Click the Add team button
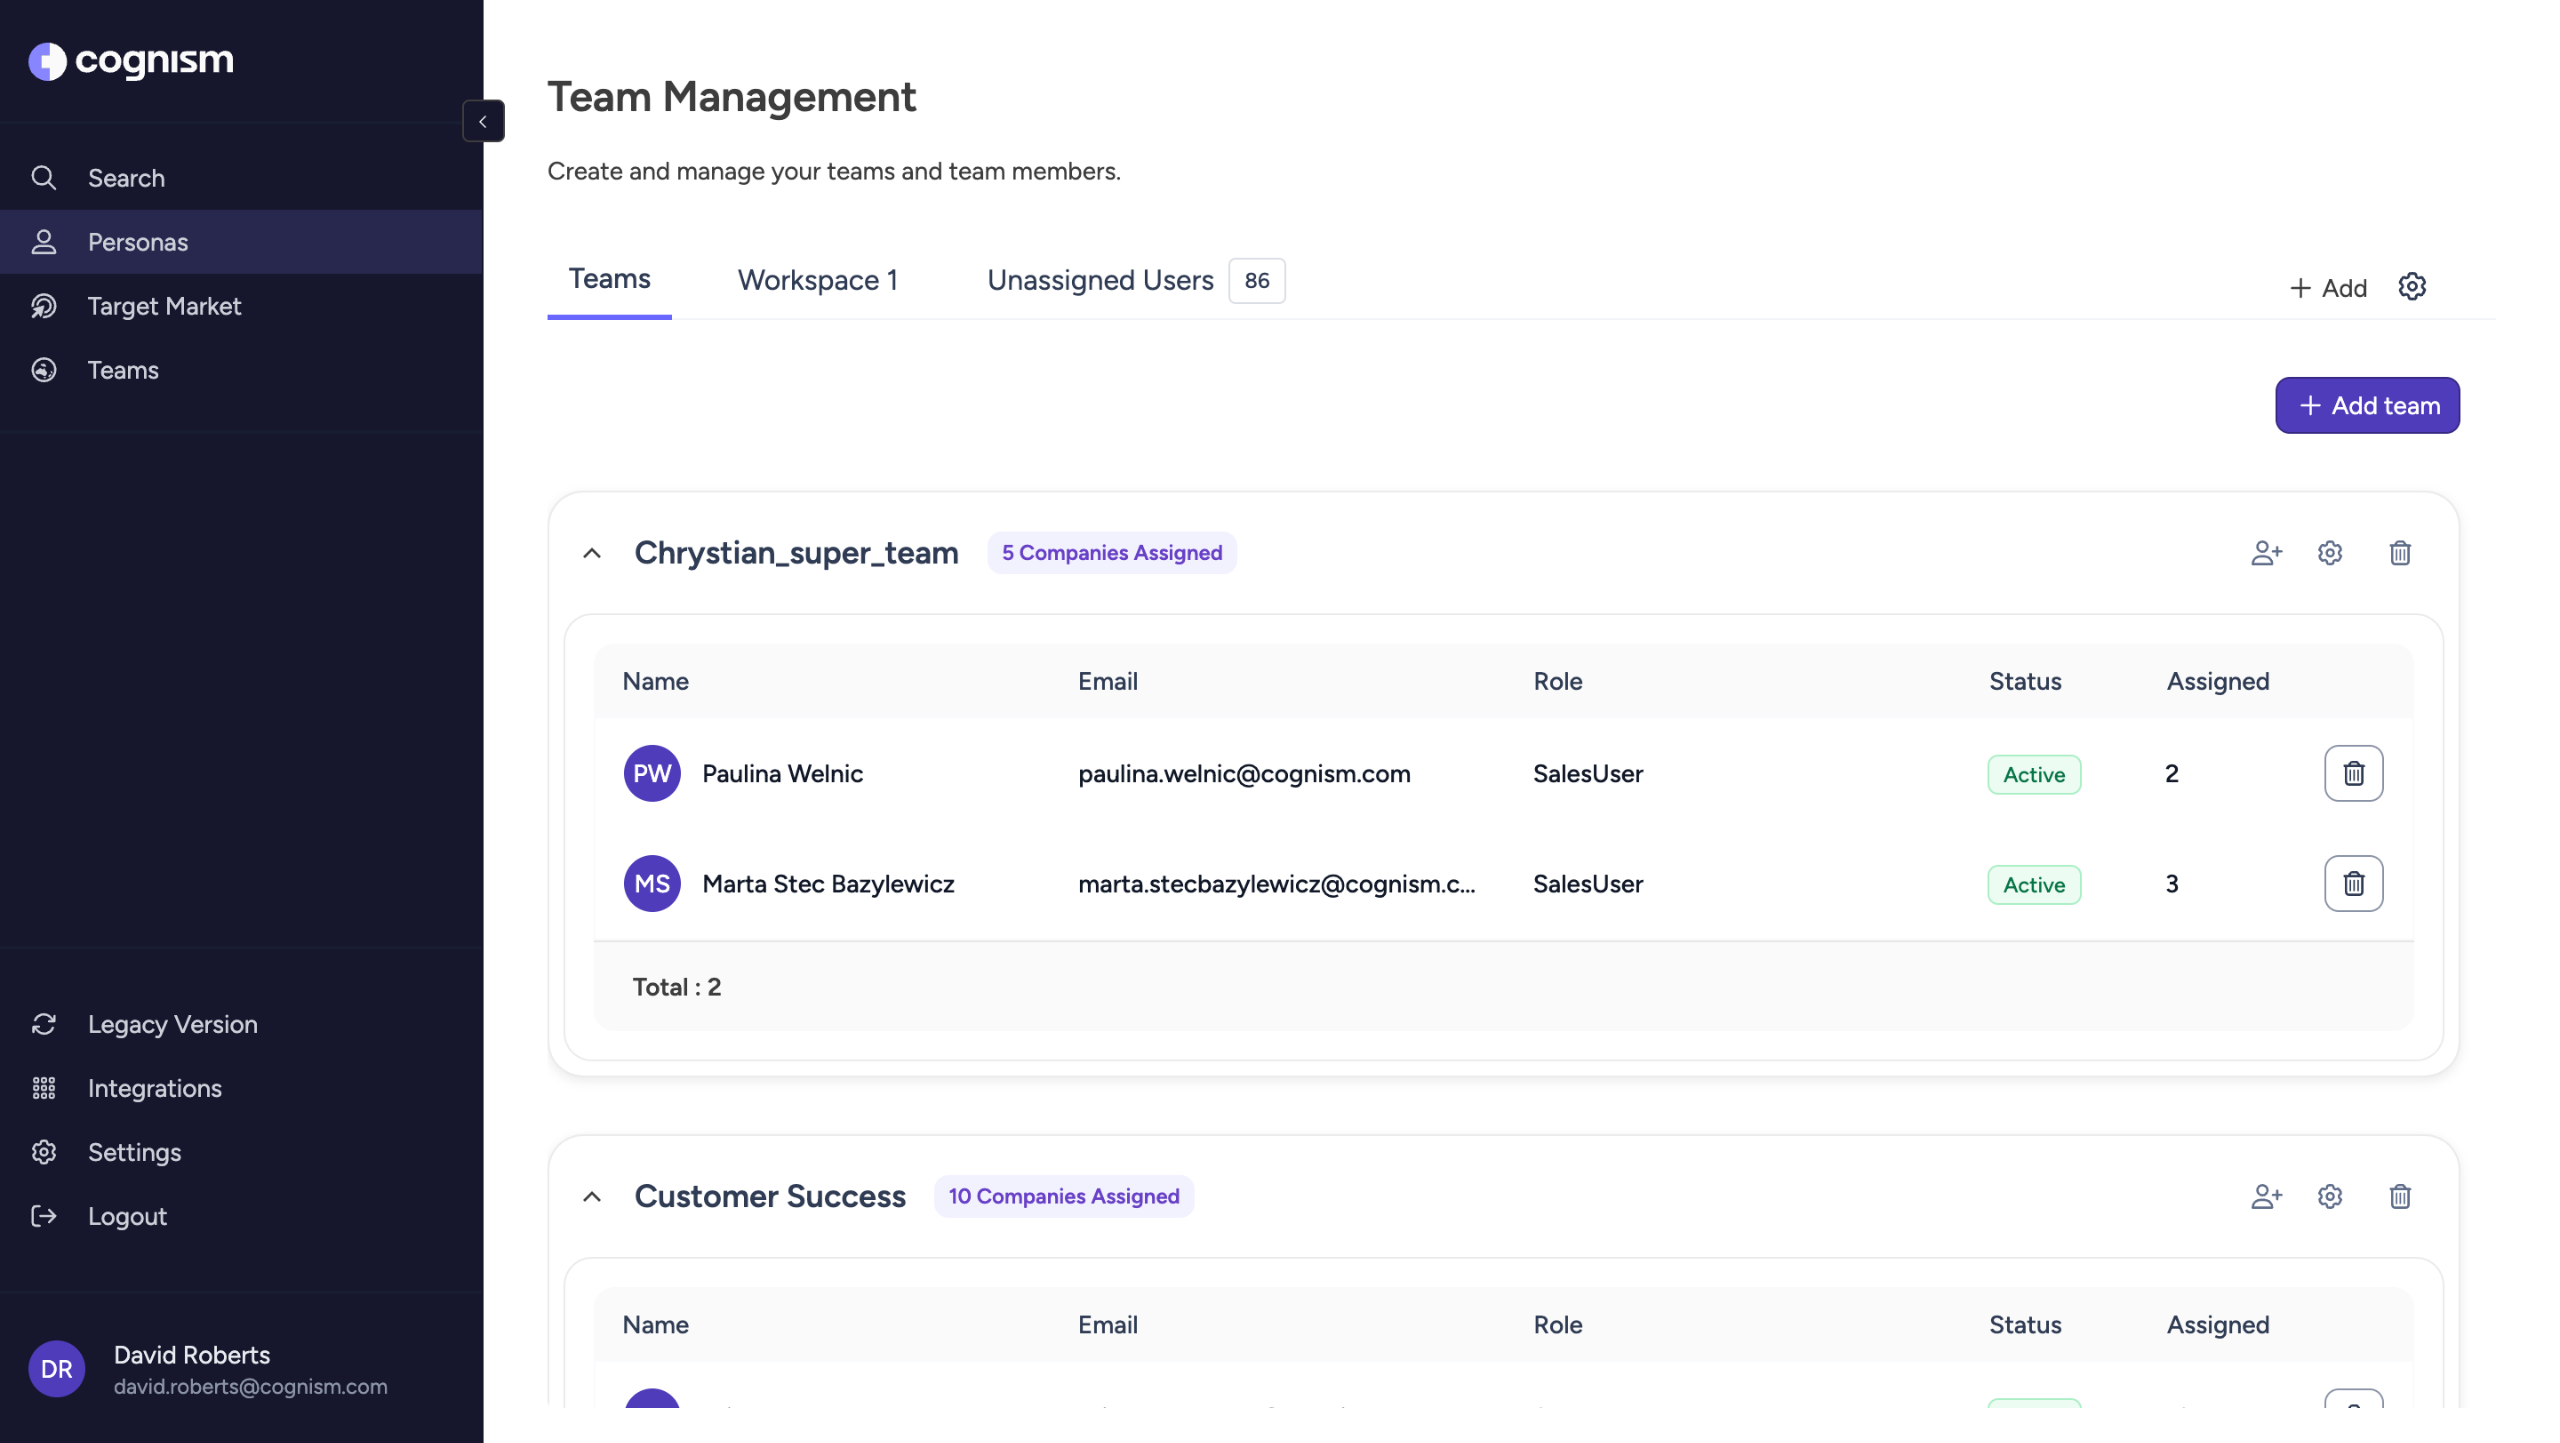The height and width of the screenshot is (1443, 2560). point(2366,405)
